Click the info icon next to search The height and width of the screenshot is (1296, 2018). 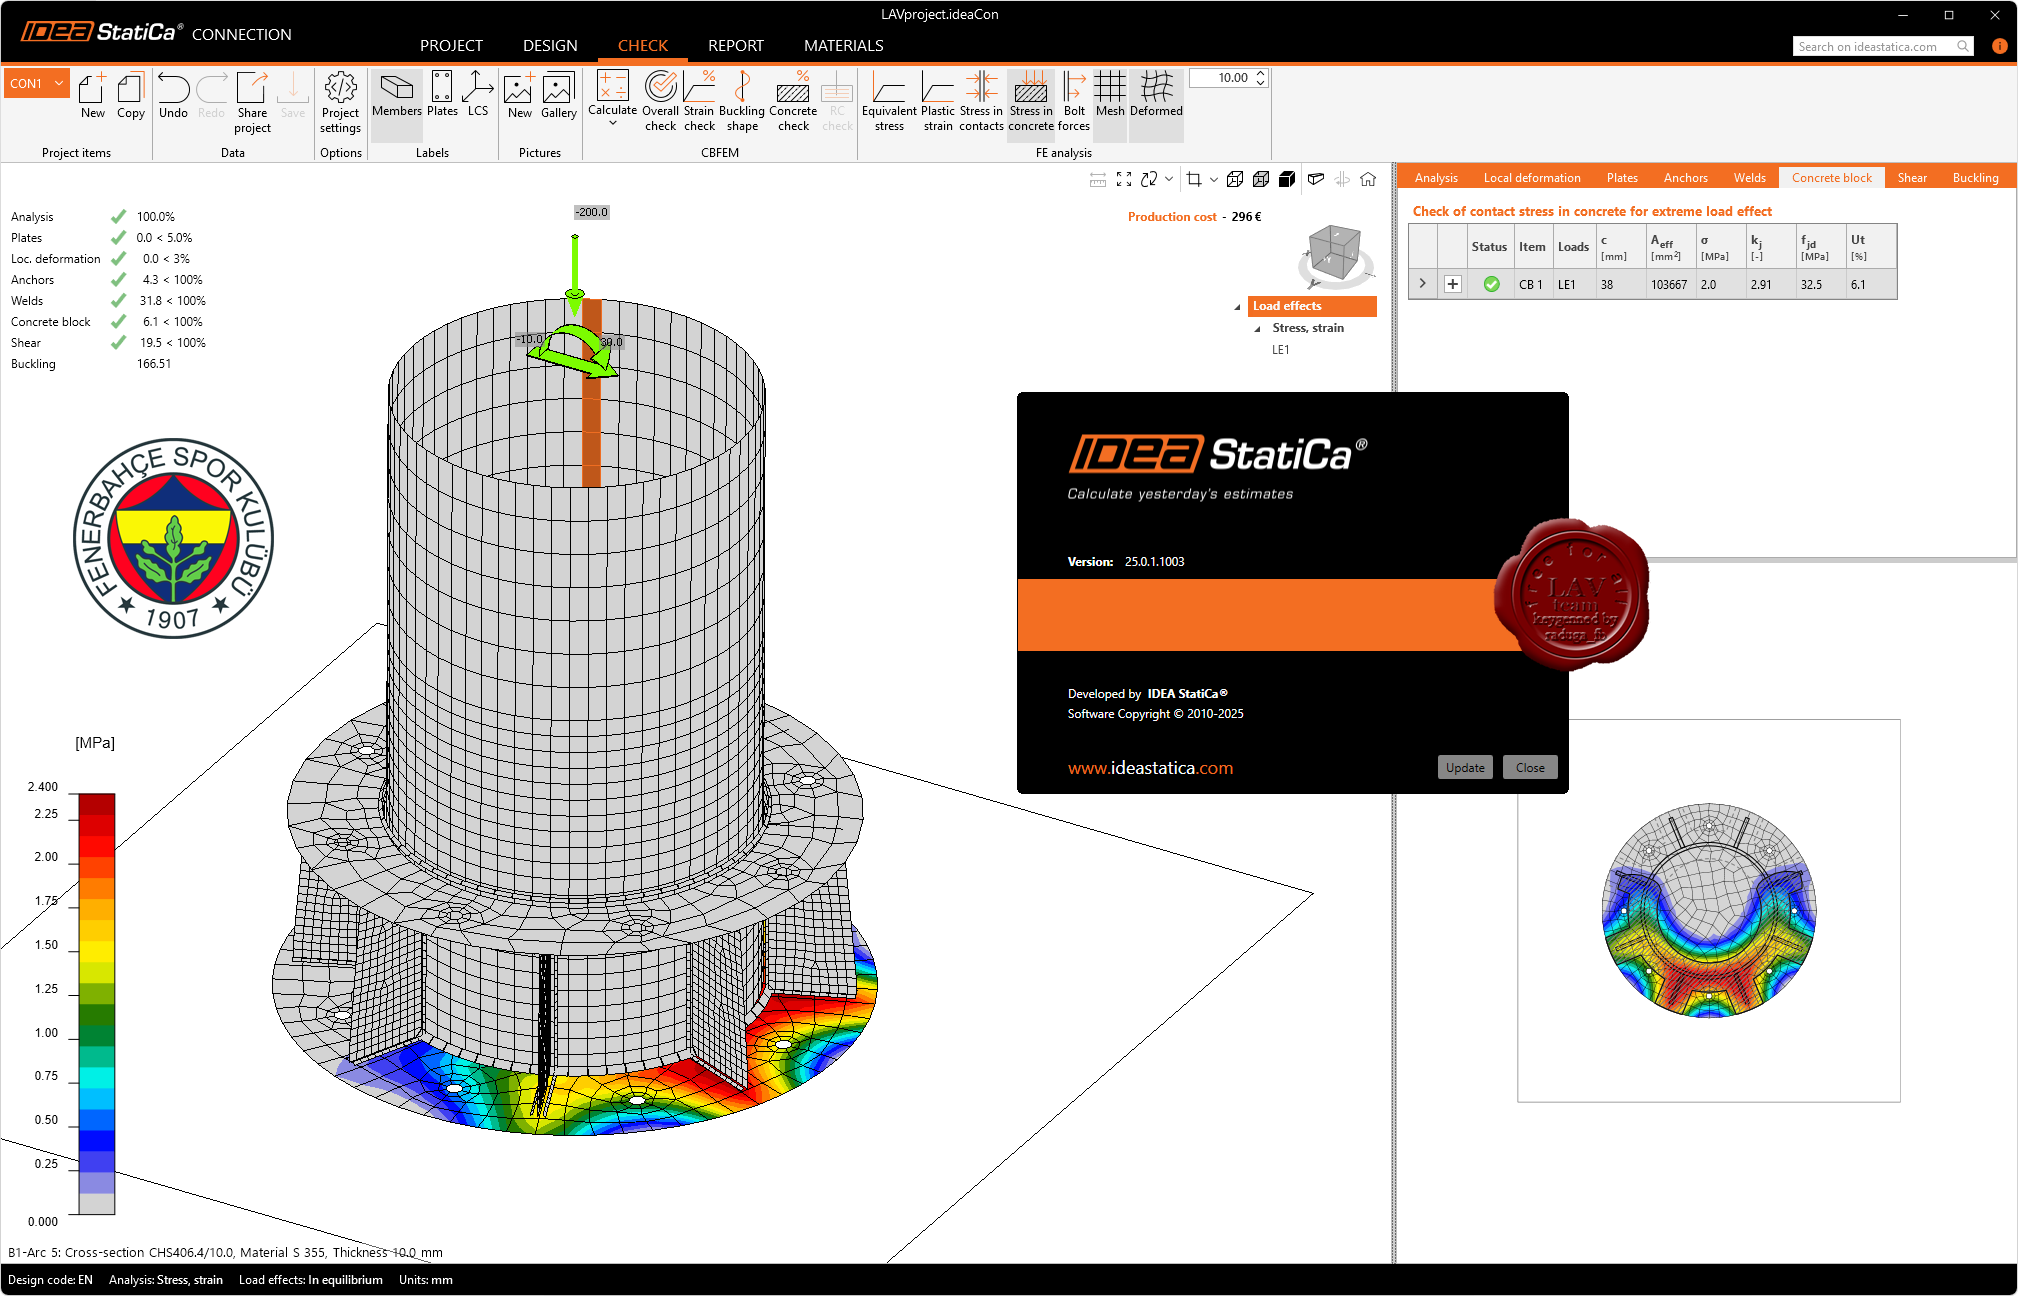pos(1999,46)
